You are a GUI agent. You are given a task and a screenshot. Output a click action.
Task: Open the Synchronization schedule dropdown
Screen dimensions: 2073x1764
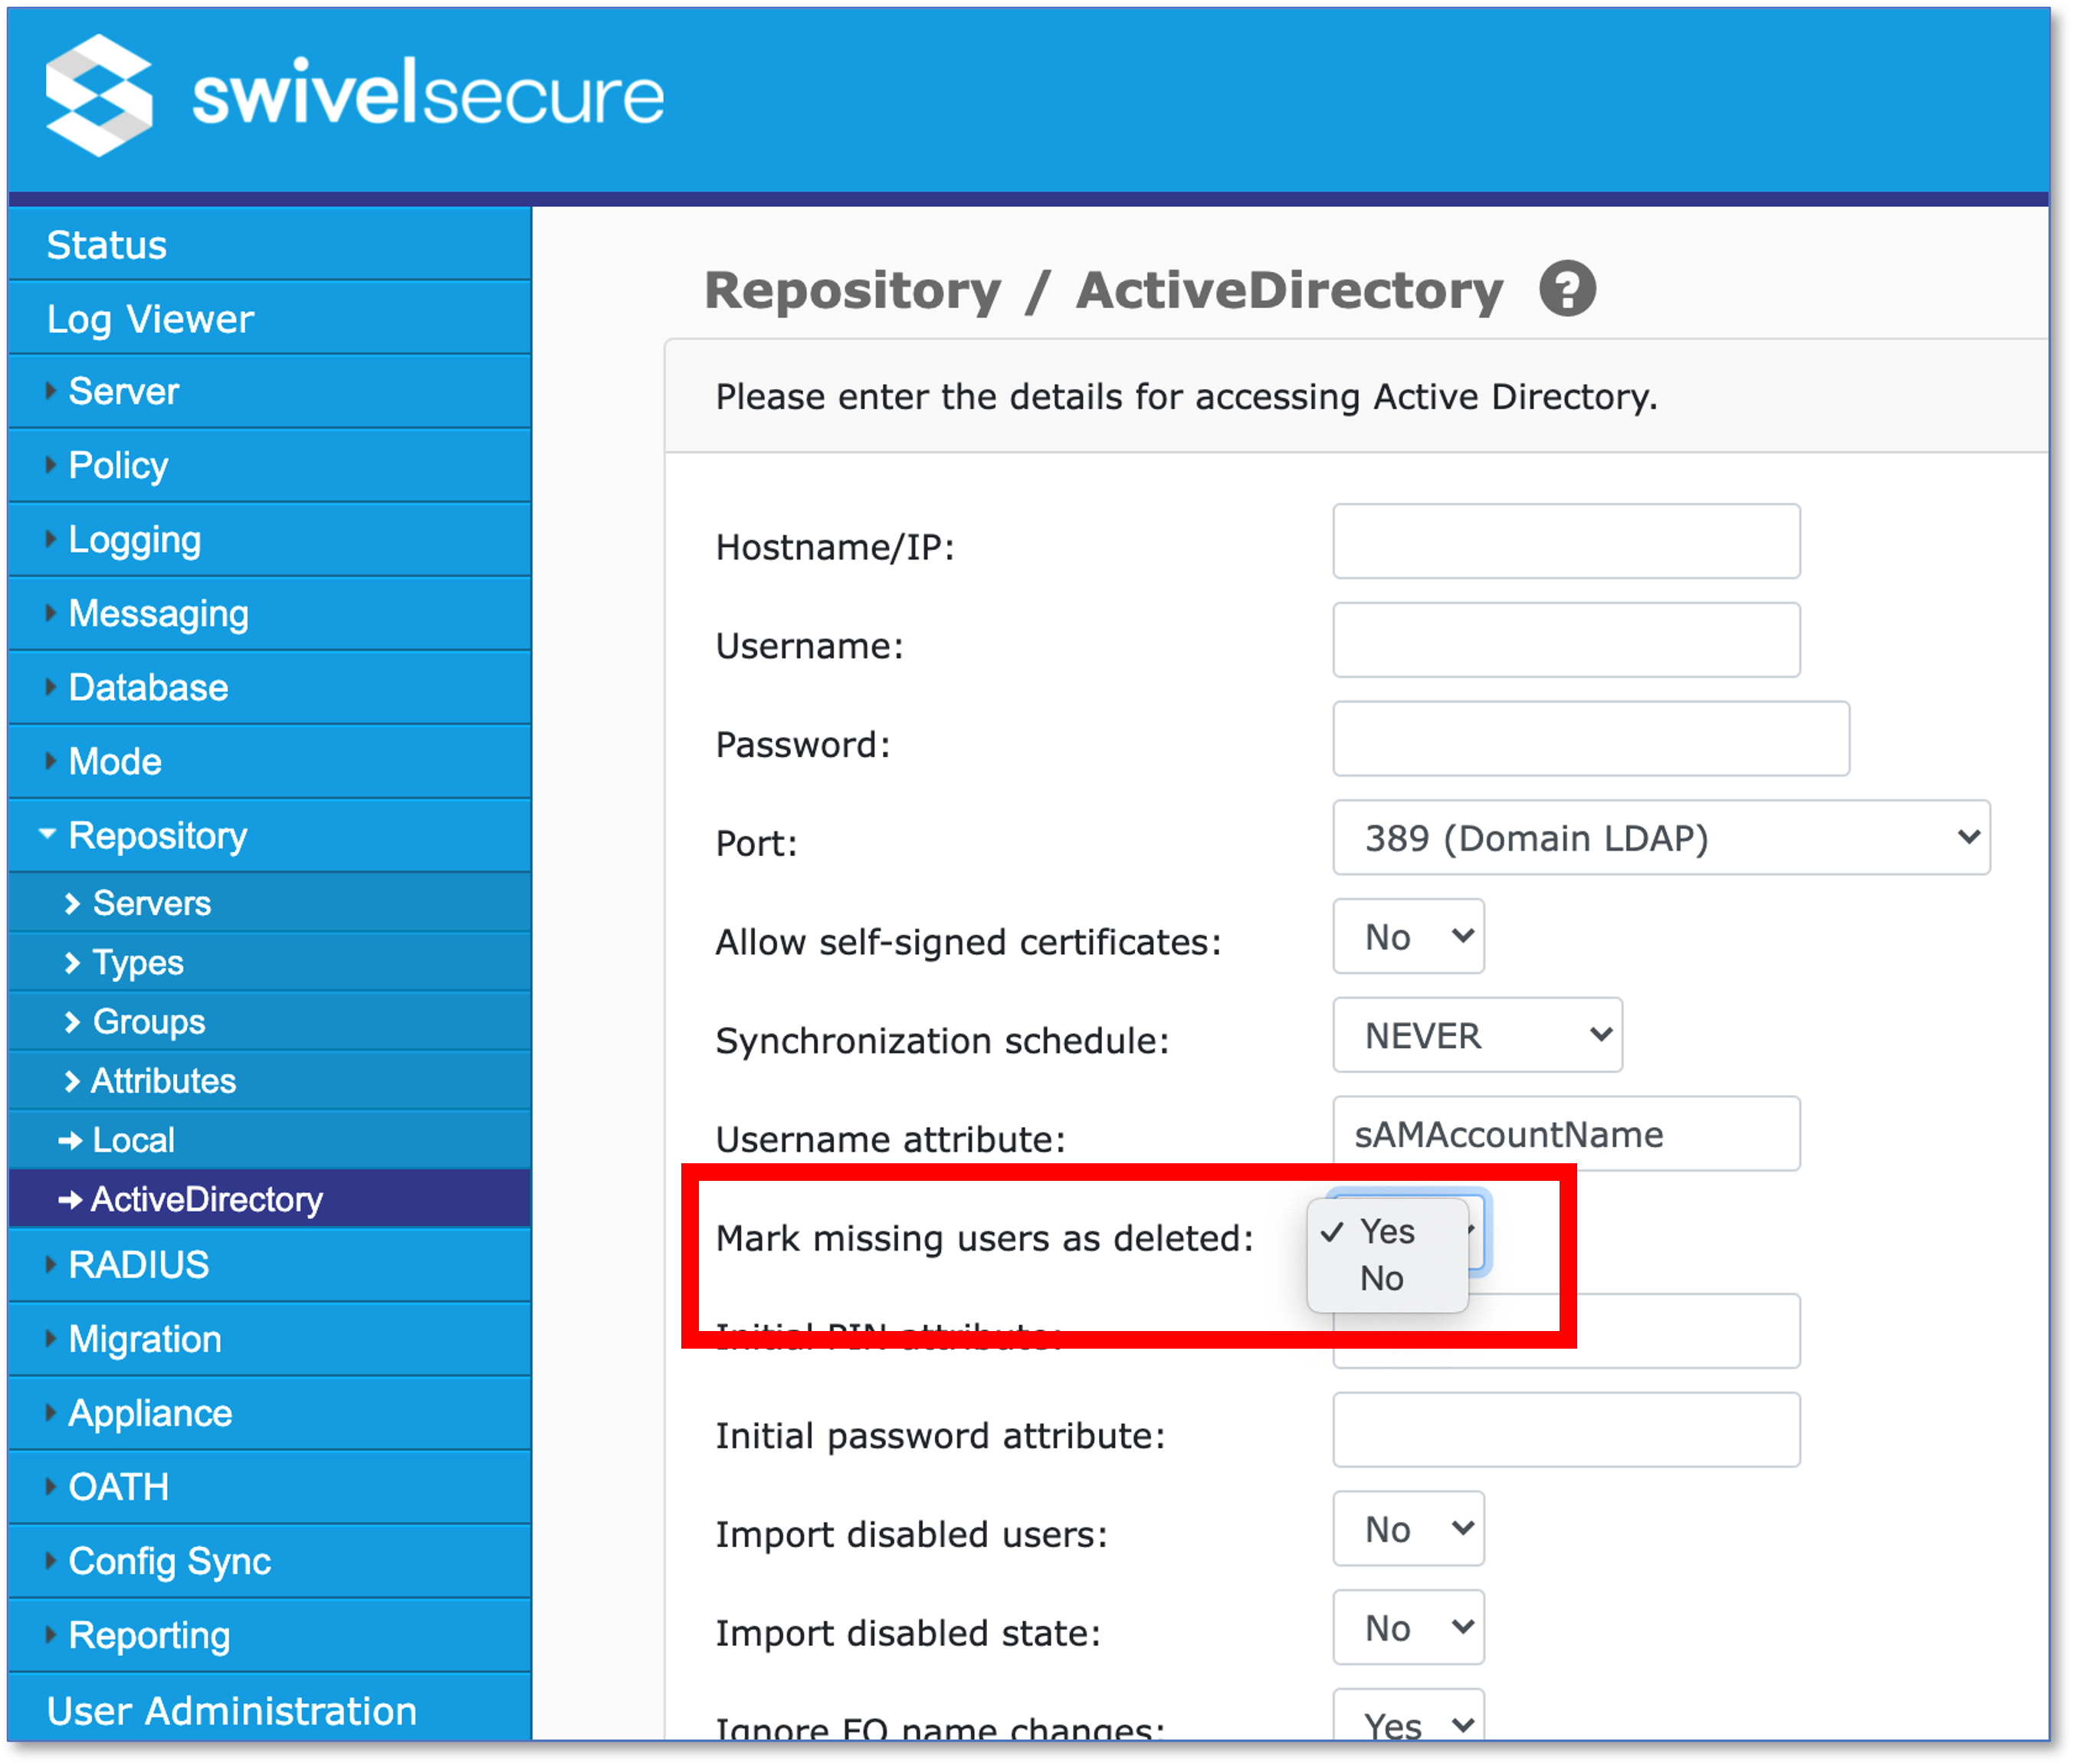click(x=1477, y=1035)
